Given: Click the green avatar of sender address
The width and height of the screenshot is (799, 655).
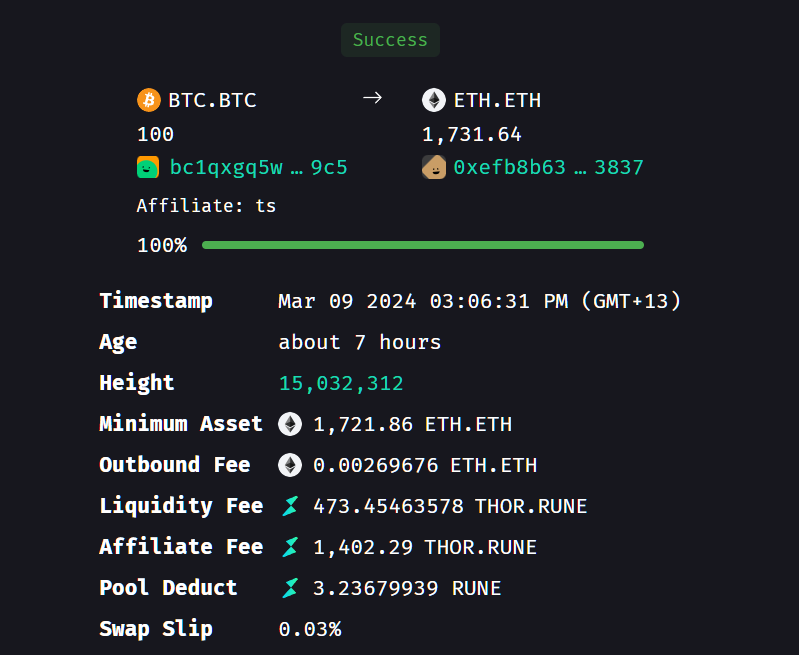Looking at the screenshot, I should pos(148,167).
